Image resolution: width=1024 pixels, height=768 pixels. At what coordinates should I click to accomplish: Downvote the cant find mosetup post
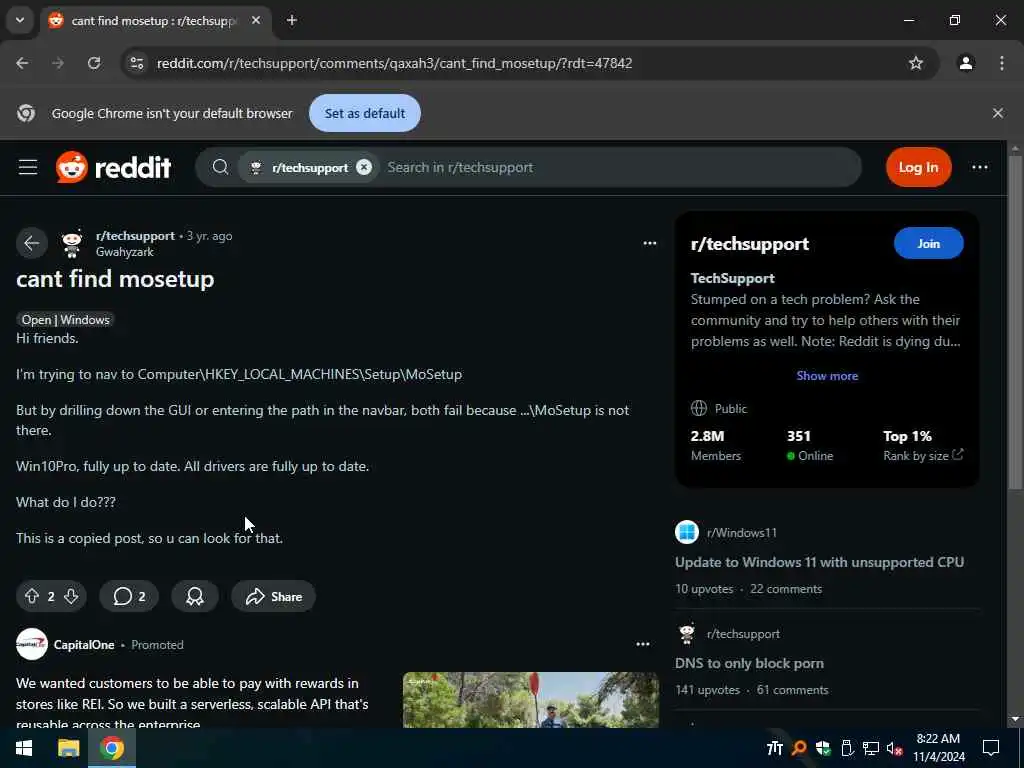71,596
